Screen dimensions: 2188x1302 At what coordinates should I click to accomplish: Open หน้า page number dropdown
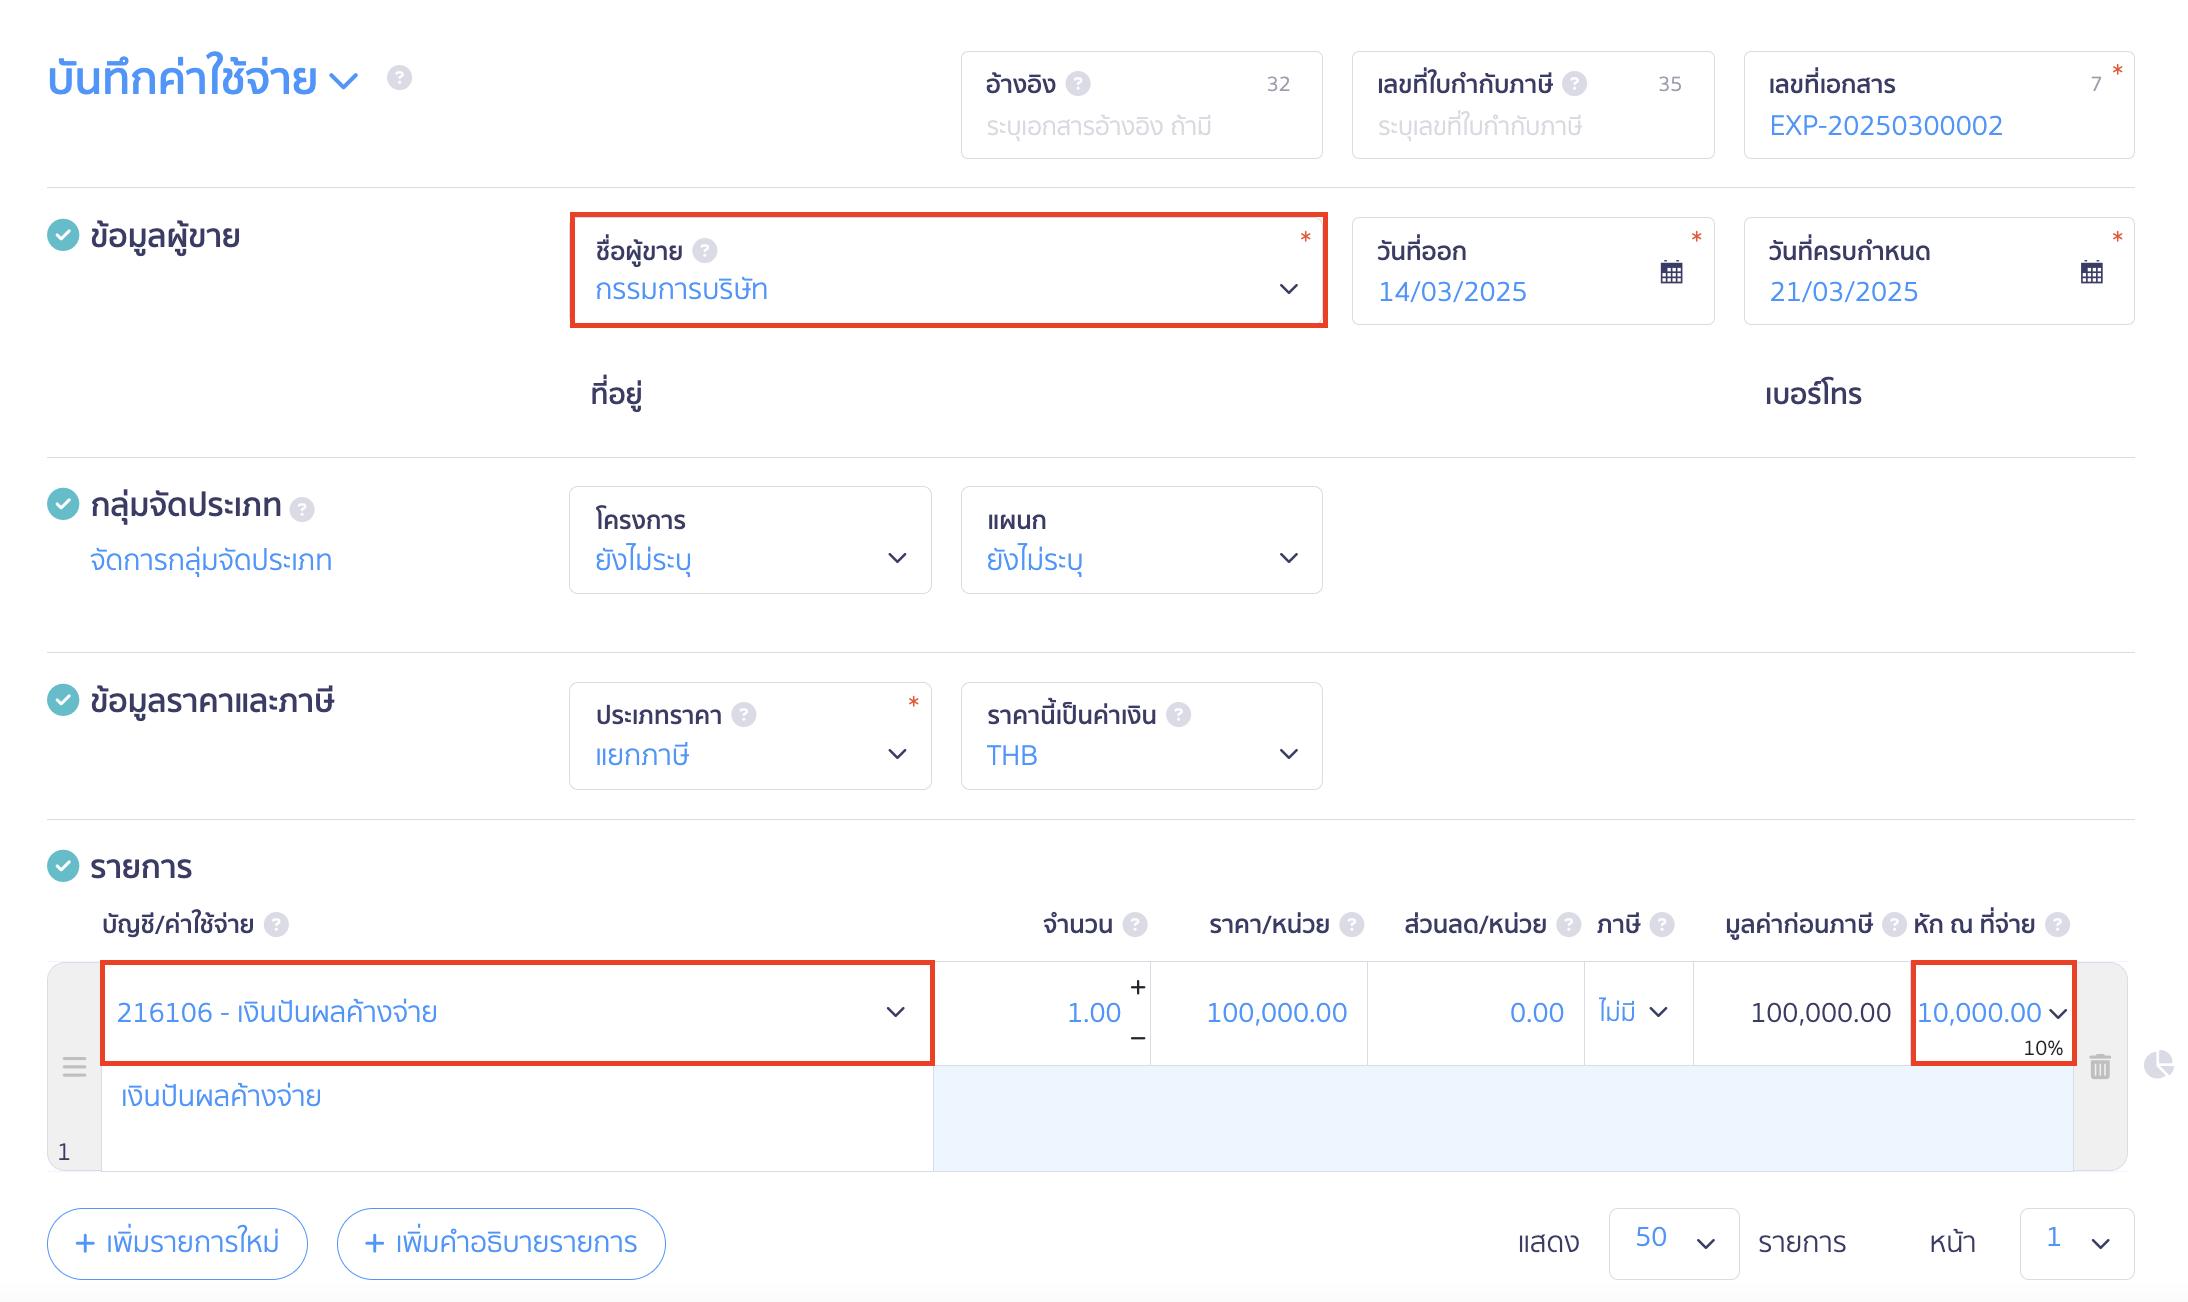(x=2077, y=1243)
